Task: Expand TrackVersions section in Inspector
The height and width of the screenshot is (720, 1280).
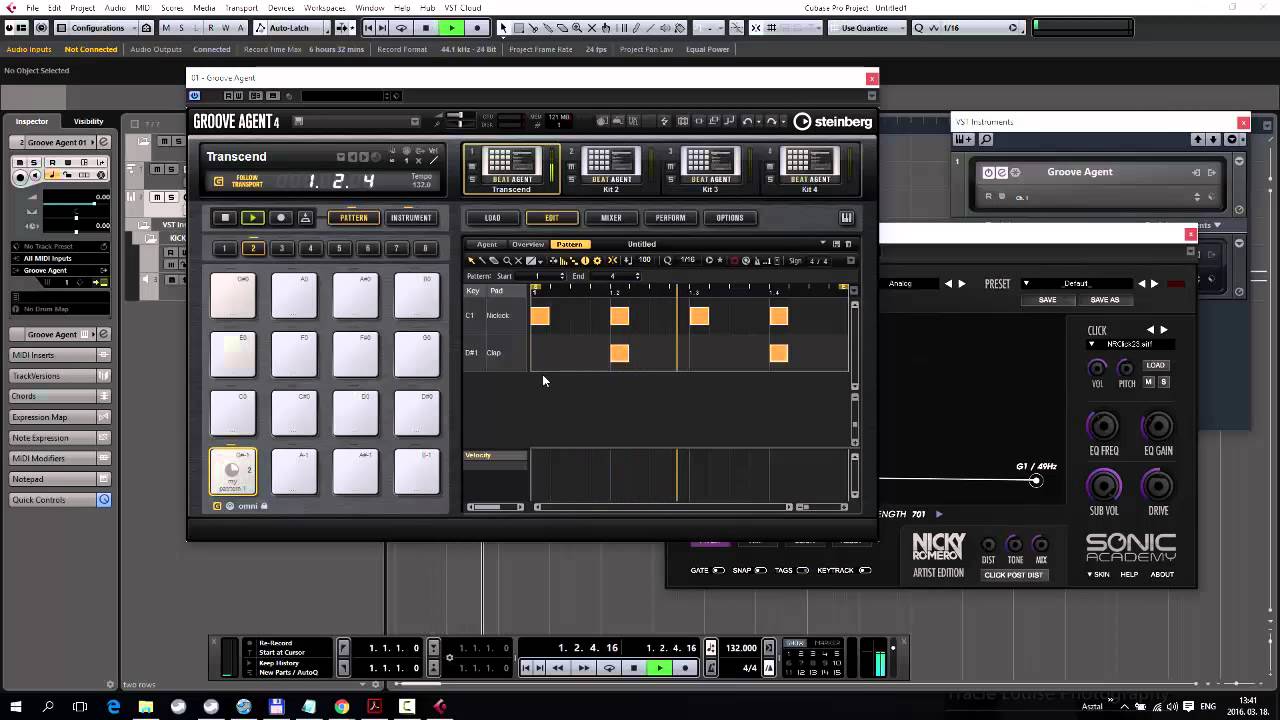Action: (x=60, y=376)
